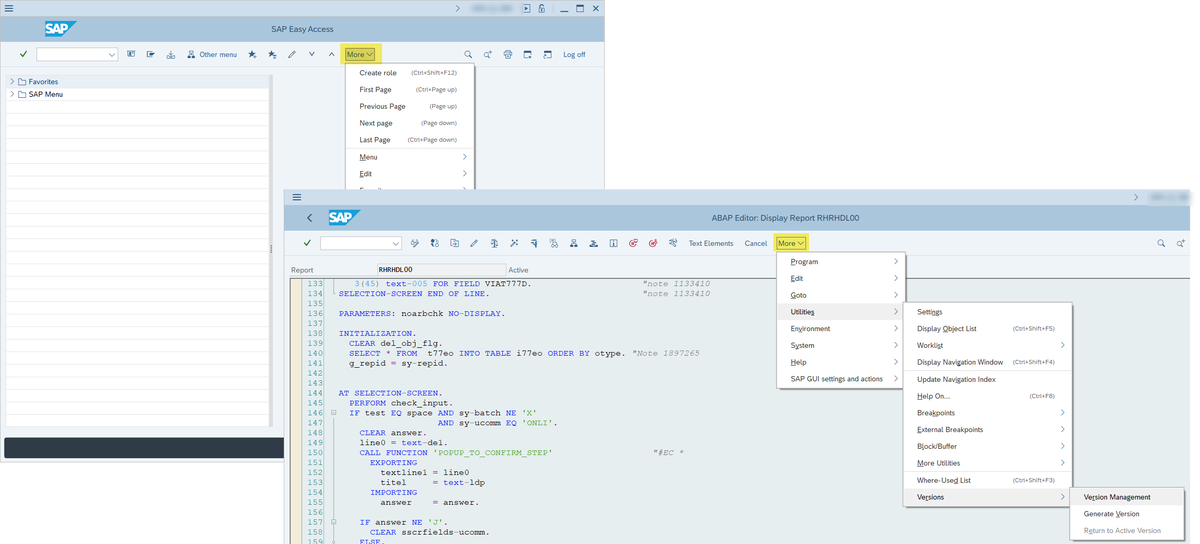Click Delete Favorites star icon

(x=272, y=54)
